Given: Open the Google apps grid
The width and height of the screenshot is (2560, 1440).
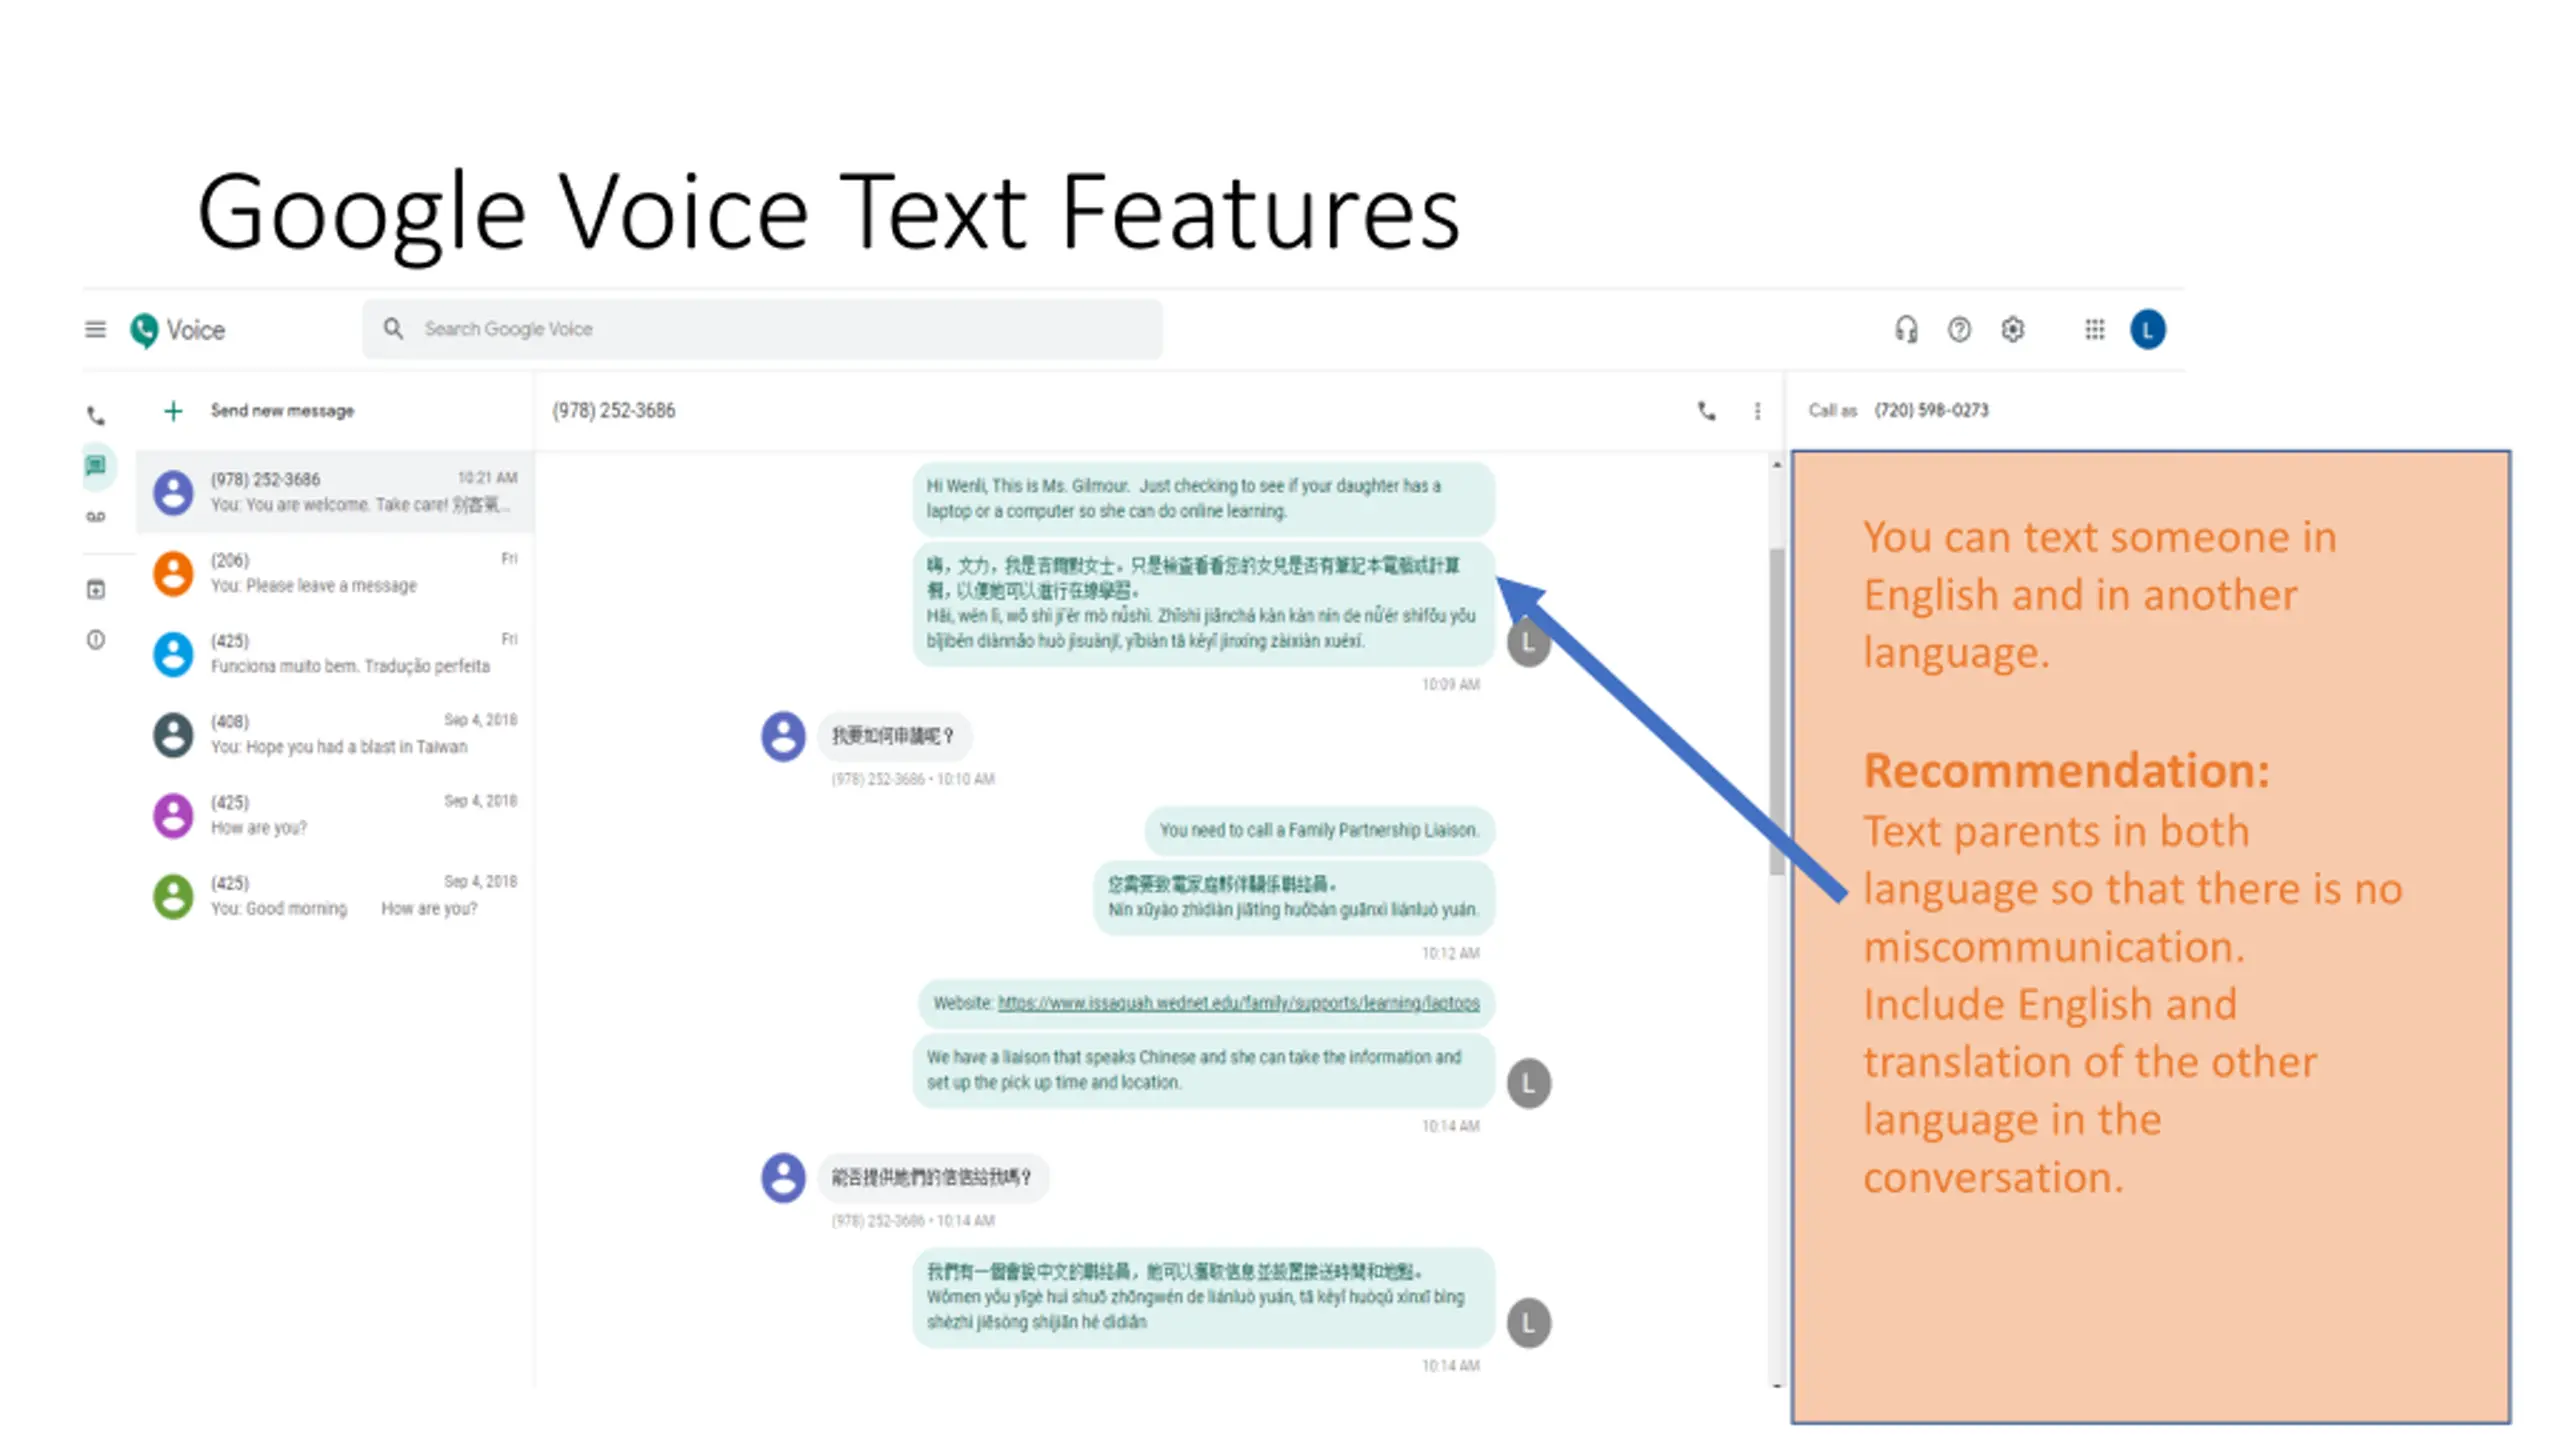Looking at the screenshot, I should point(2094,329).
